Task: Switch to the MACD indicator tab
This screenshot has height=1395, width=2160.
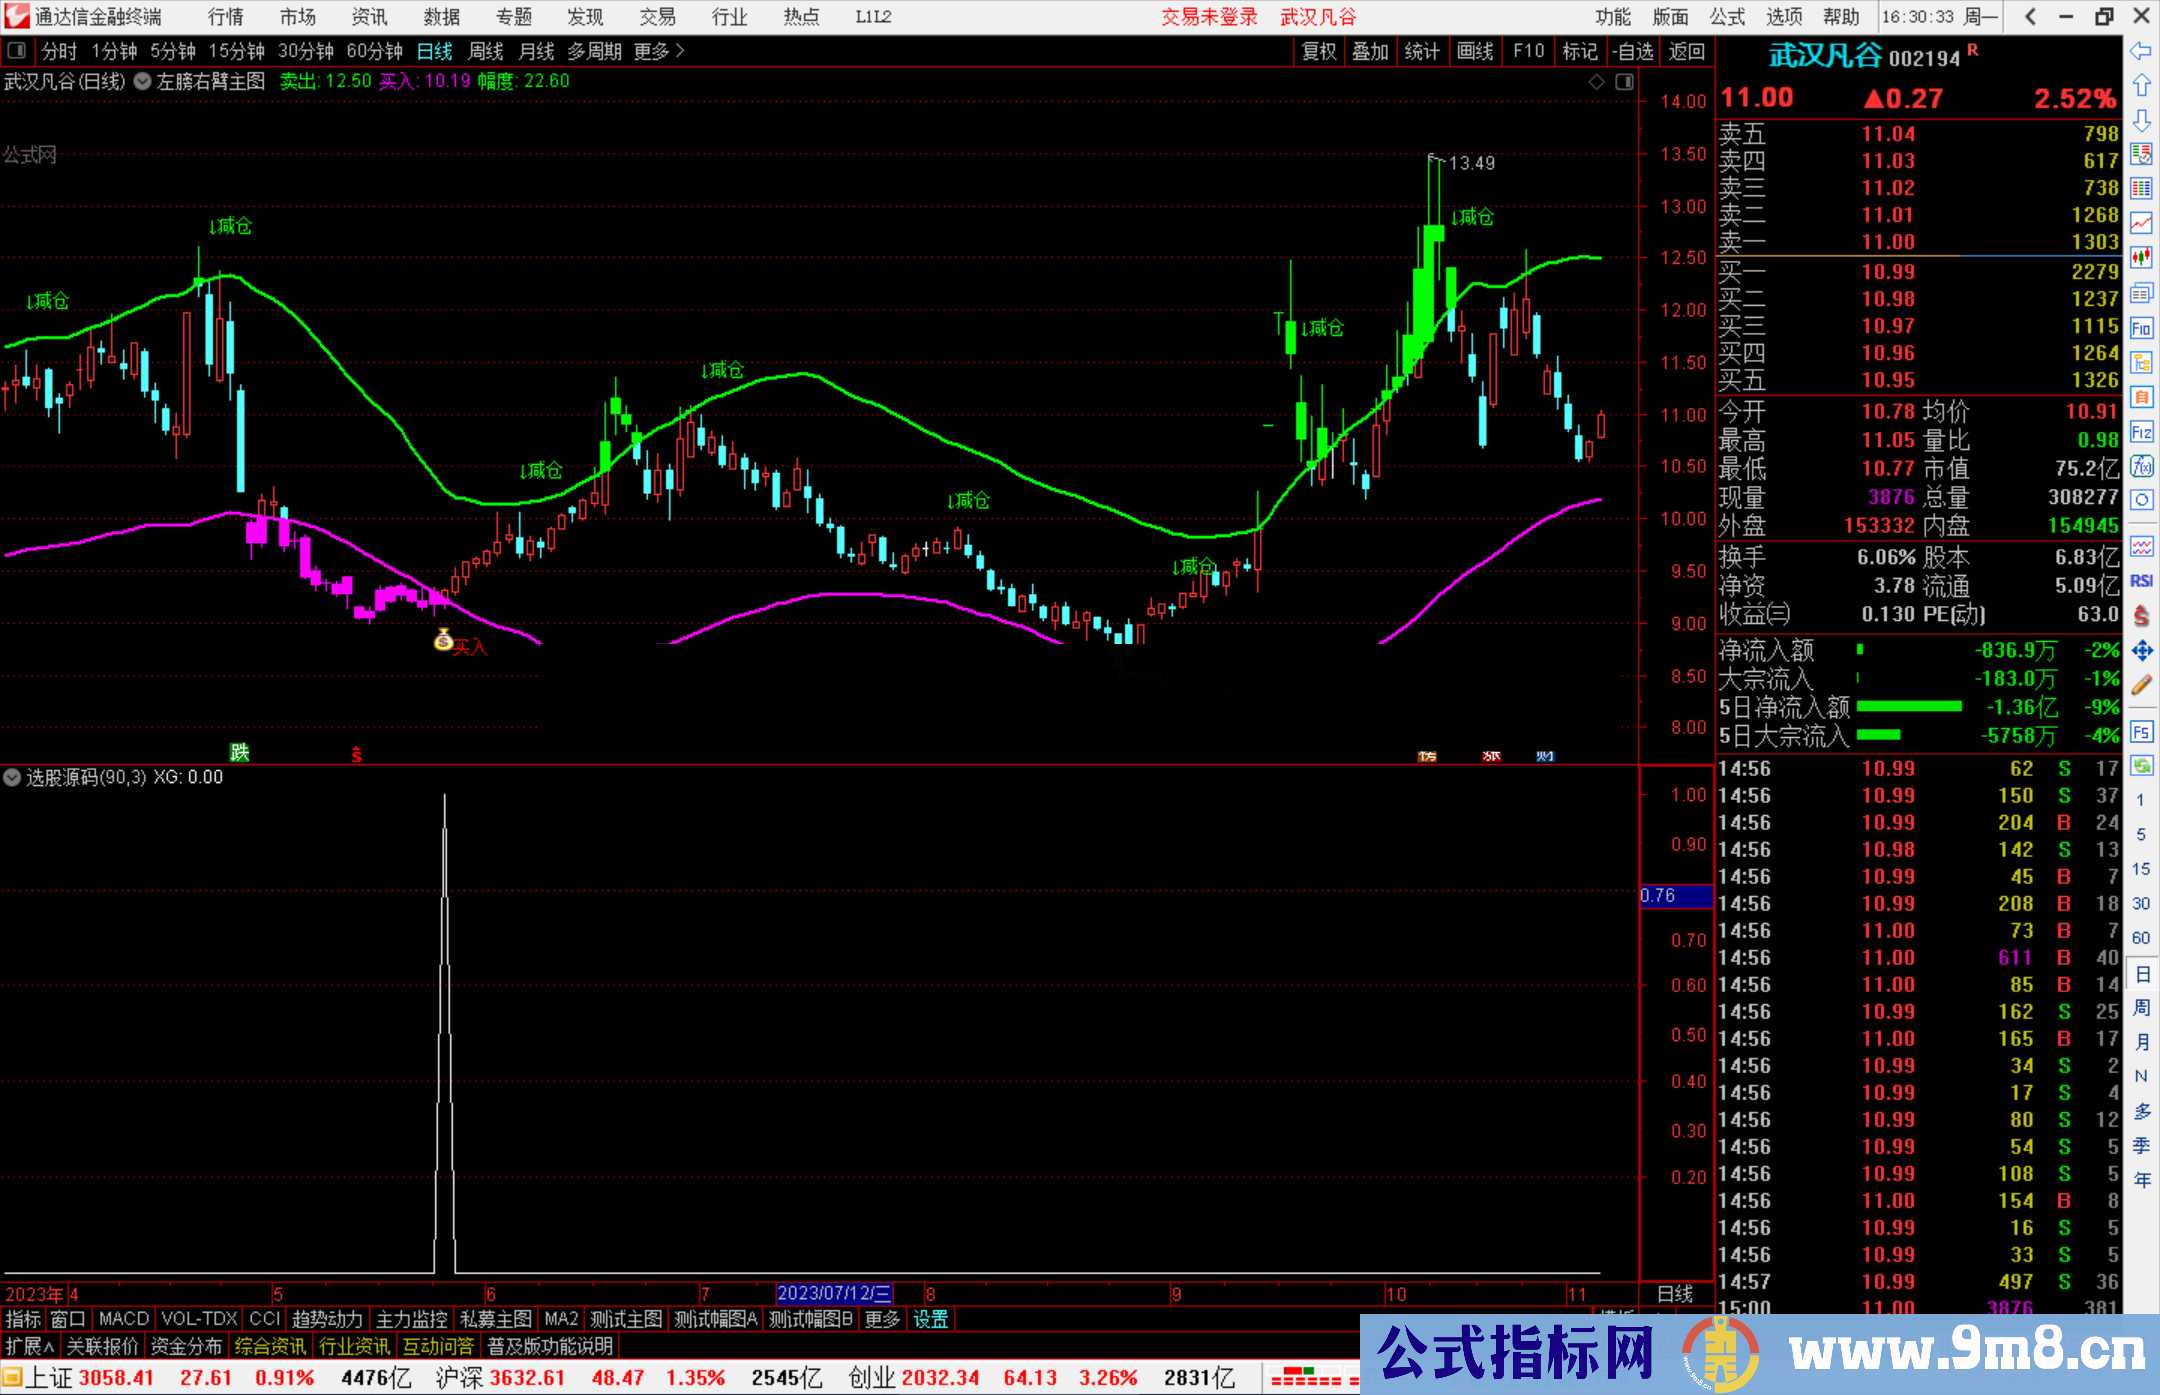Action: pyautogui.click(x=124, y=1319)
